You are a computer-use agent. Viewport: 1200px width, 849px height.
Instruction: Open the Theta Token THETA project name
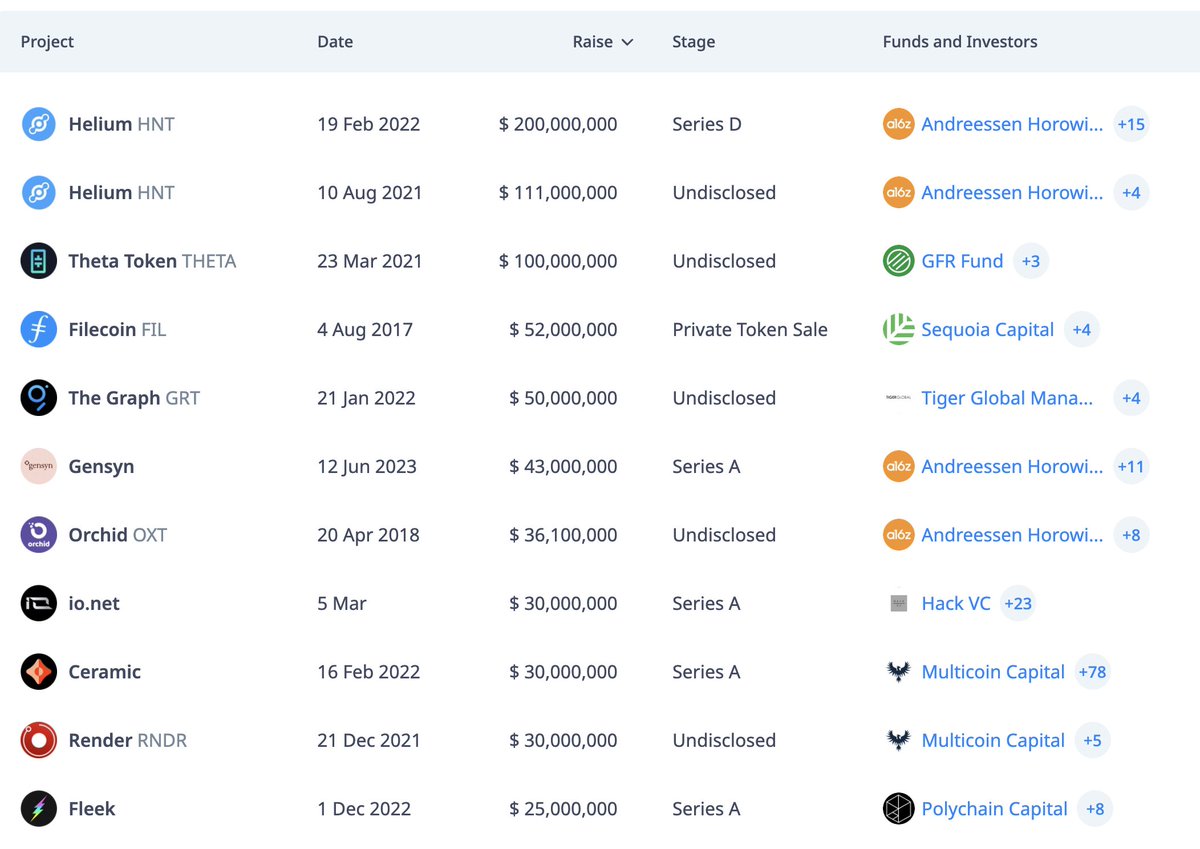click(x=152, y=261)
